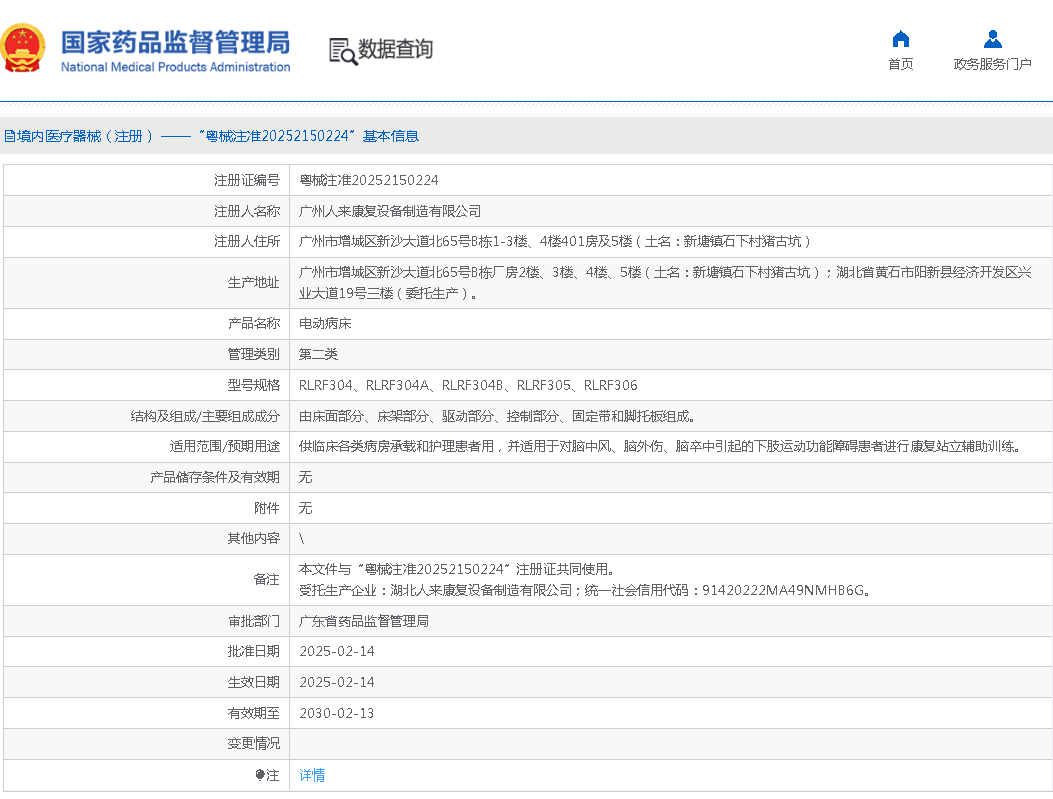This screenshot has width=1053, height=799.
Task: Click the 首页 home icon
Action: [x=899, y=38]
